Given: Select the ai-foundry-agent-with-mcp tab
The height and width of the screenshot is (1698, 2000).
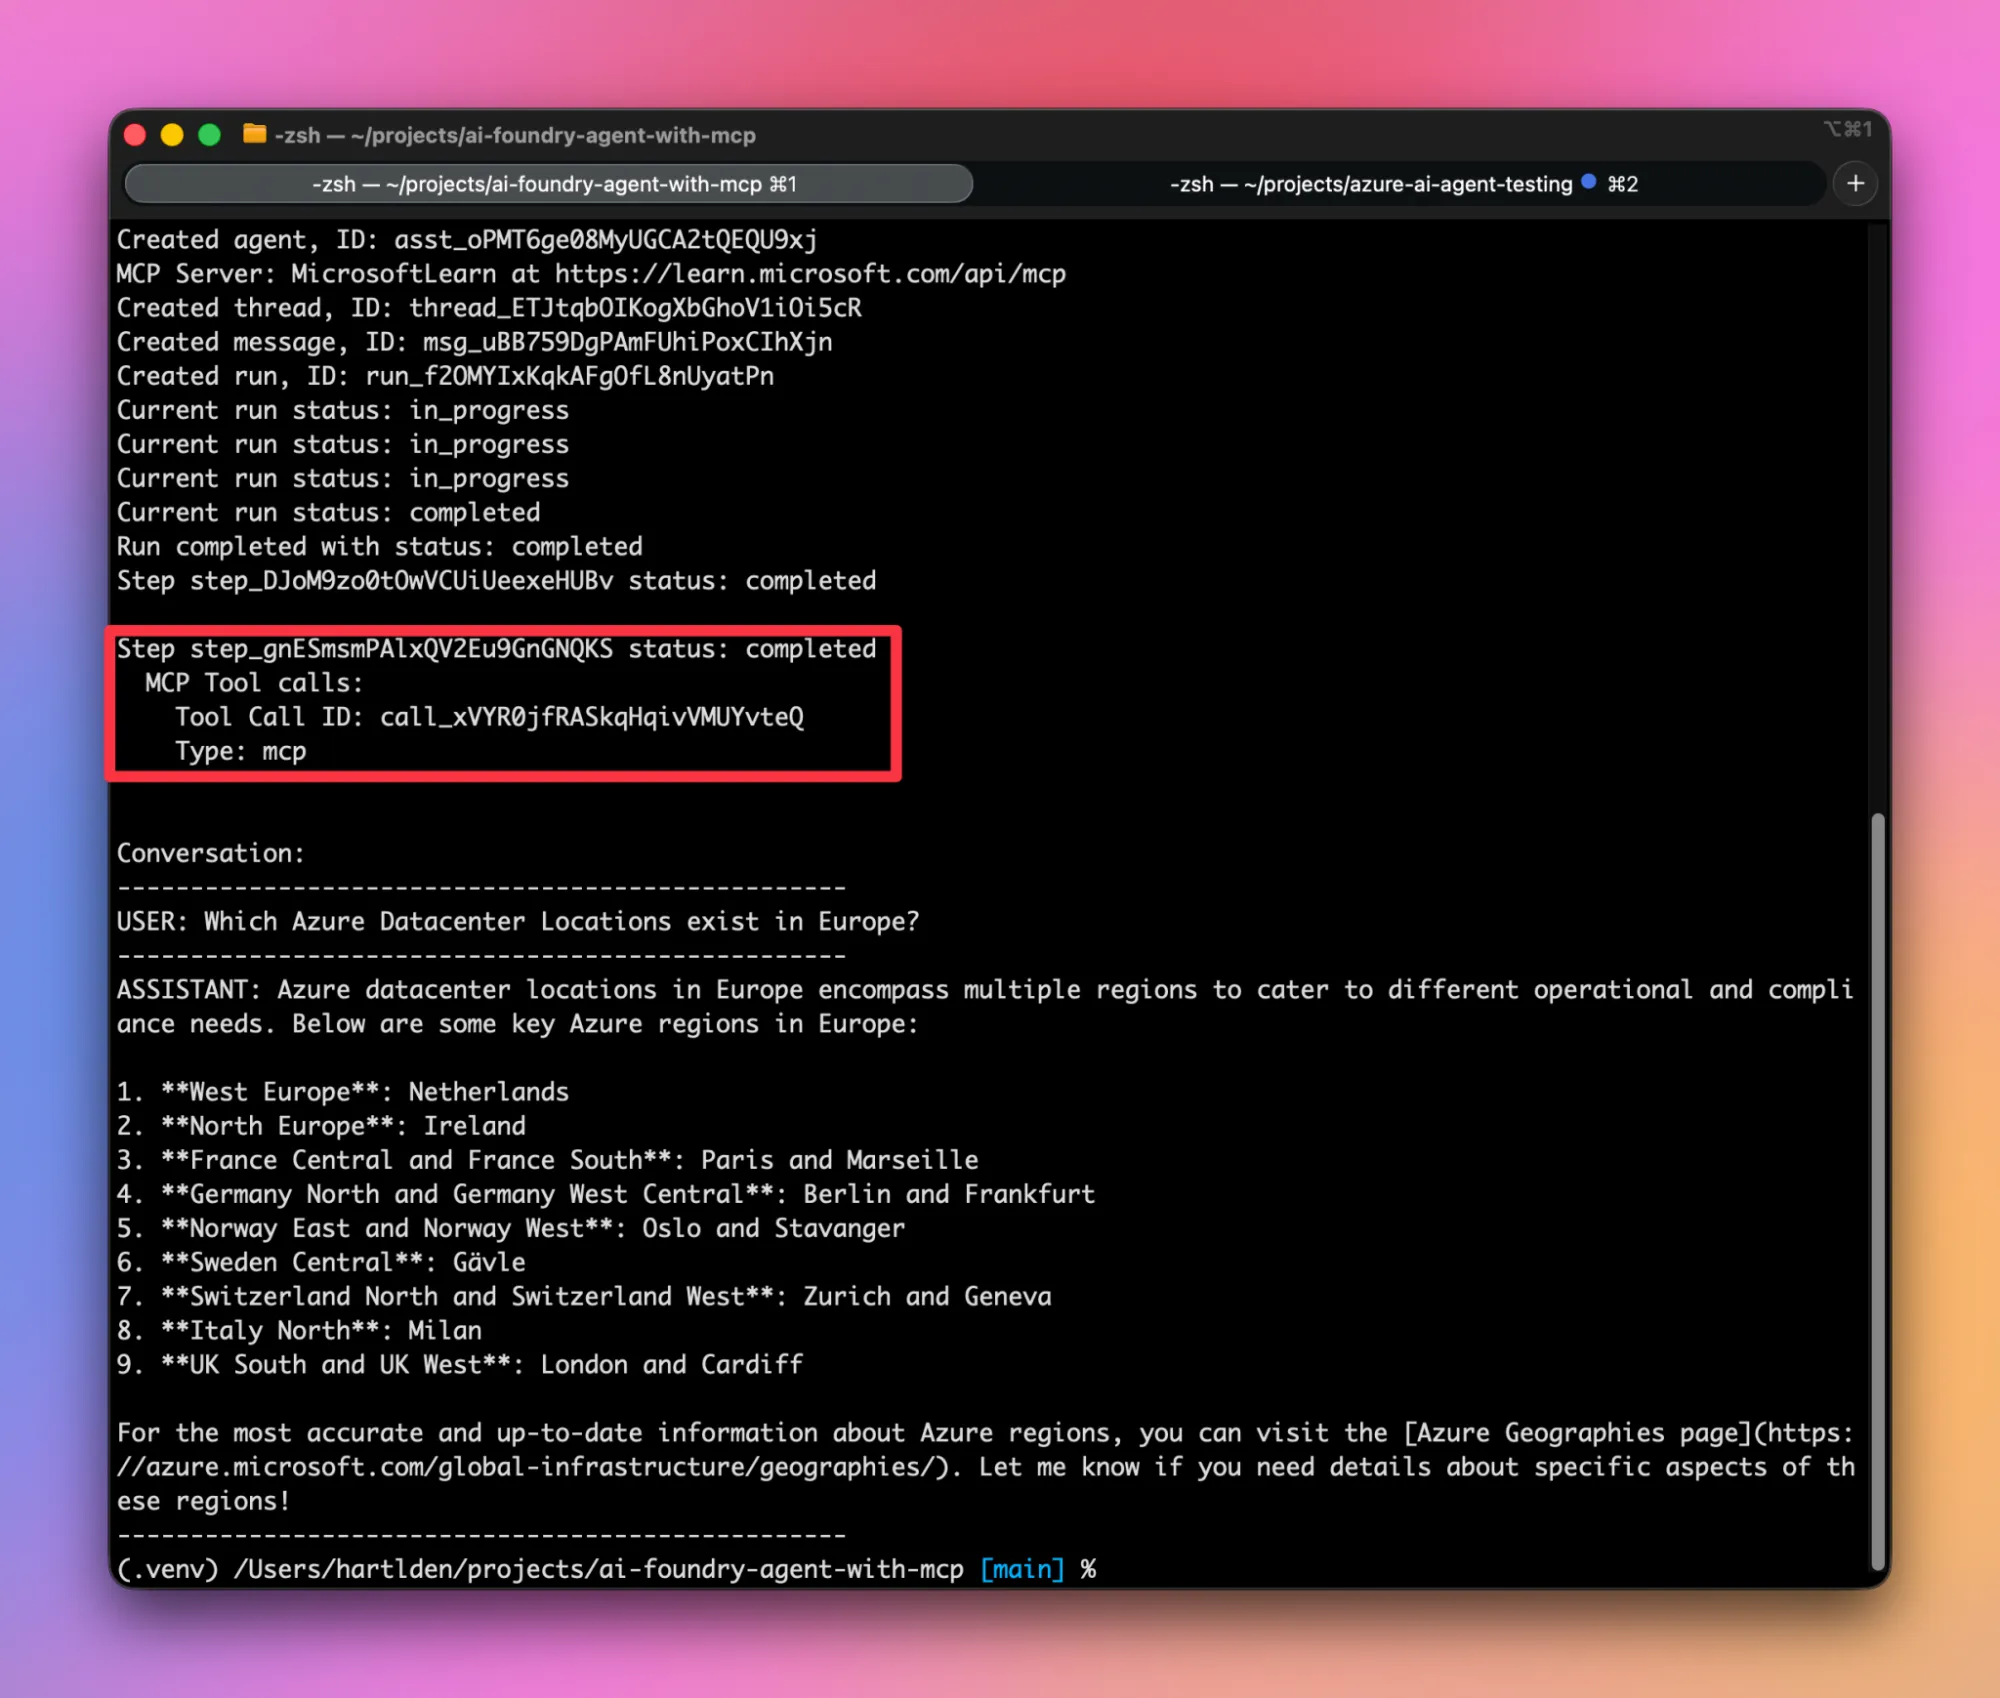Looking at the screenshot, I should (548, 184).
